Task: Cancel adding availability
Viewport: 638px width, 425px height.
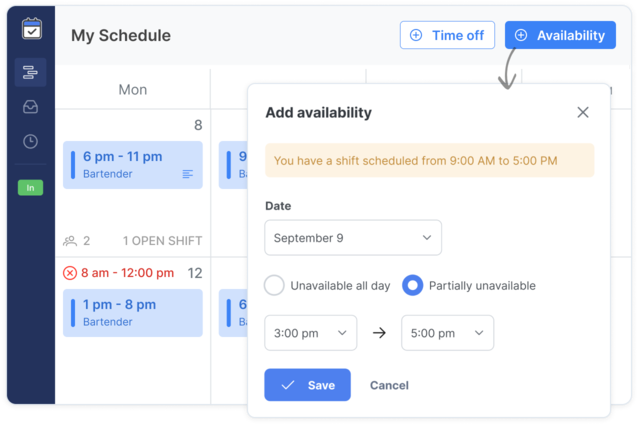Action: pyautogui.click(x=389, y=385)
